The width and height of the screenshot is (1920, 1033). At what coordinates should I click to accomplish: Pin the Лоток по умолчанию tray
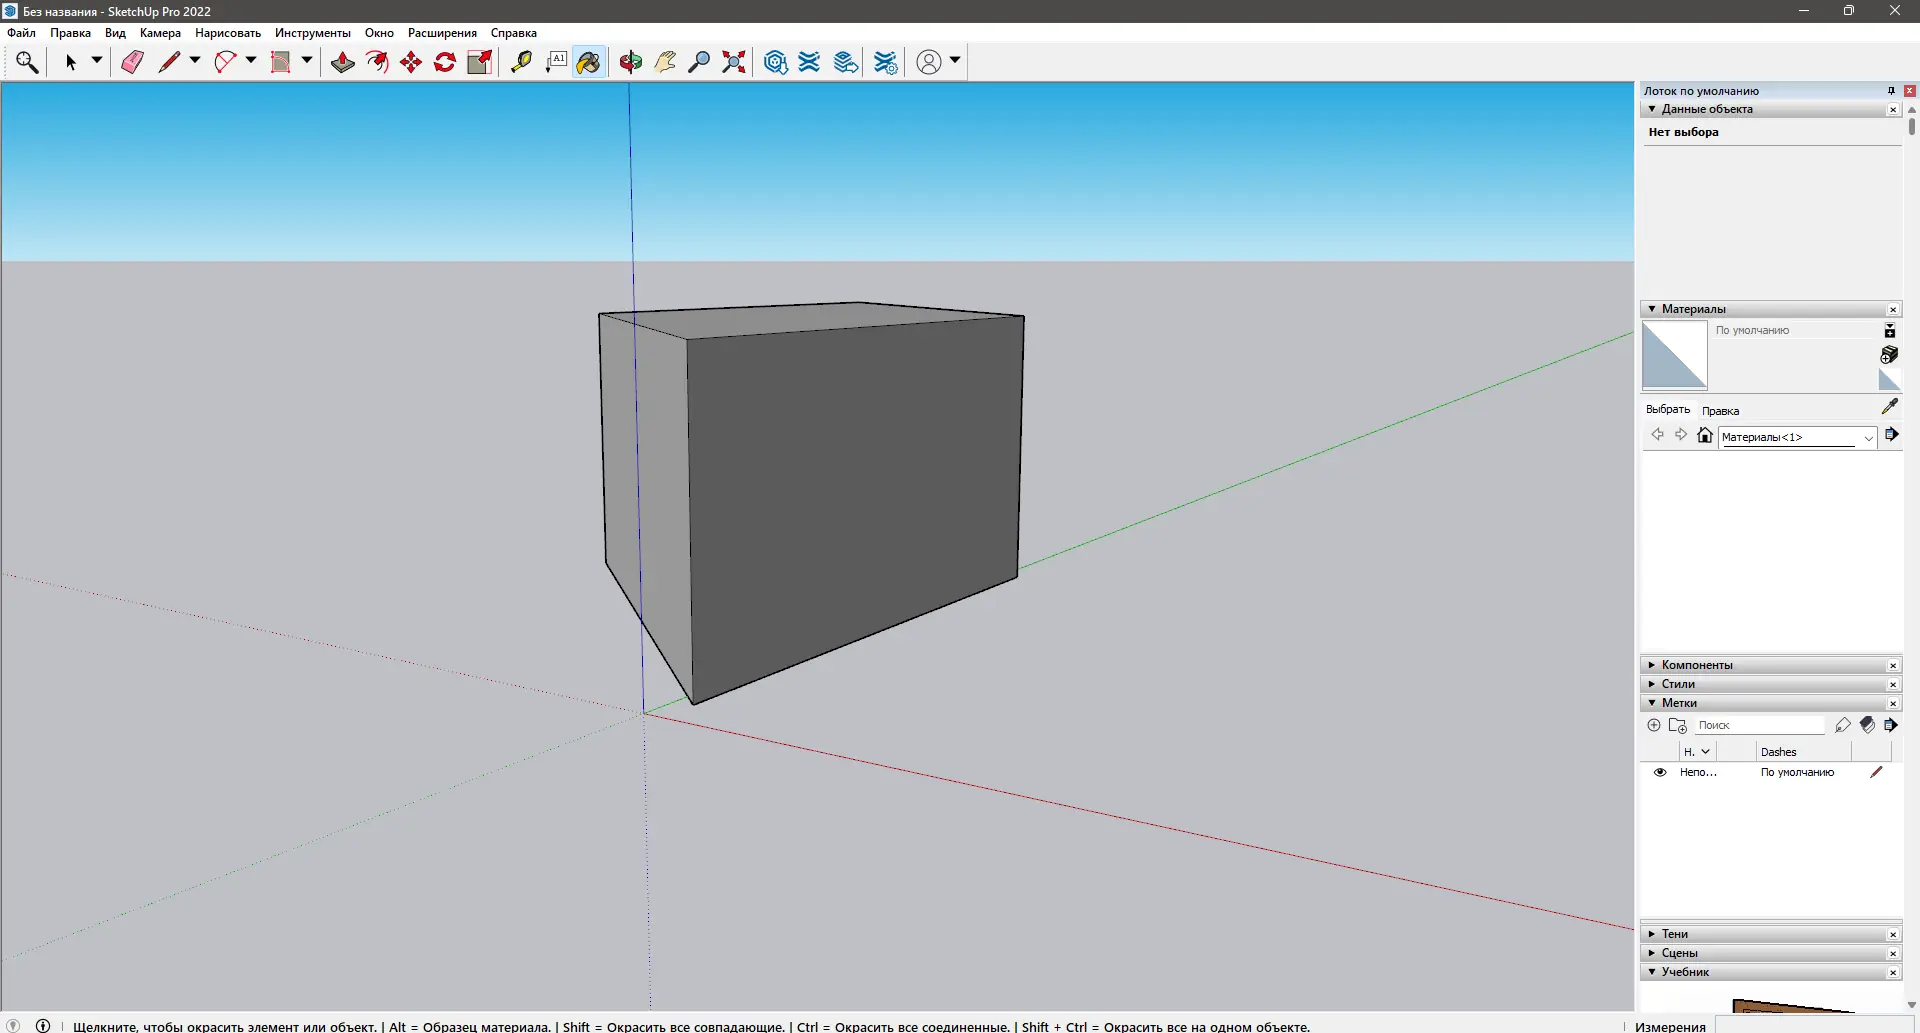(1891, 91)
